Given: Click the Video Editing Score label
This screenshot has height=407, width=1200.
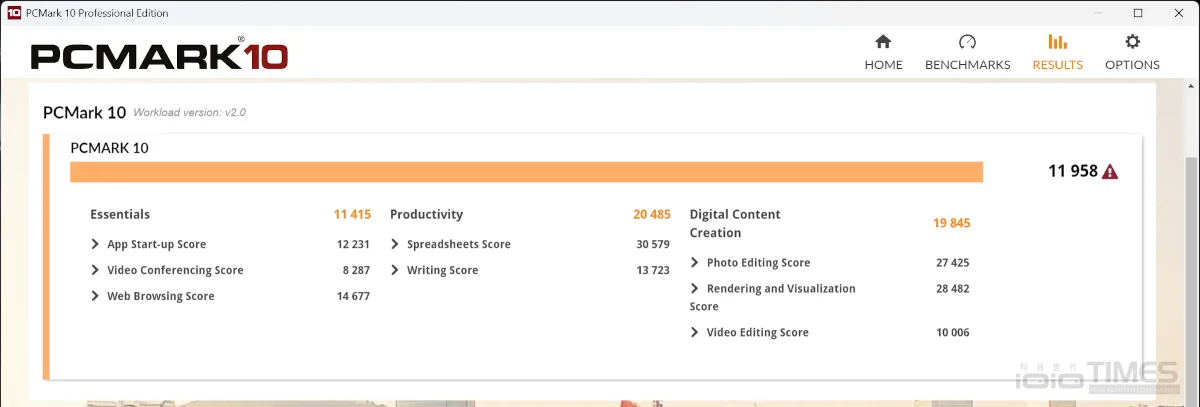Looking at the screenshot, I should pos(758,332).
